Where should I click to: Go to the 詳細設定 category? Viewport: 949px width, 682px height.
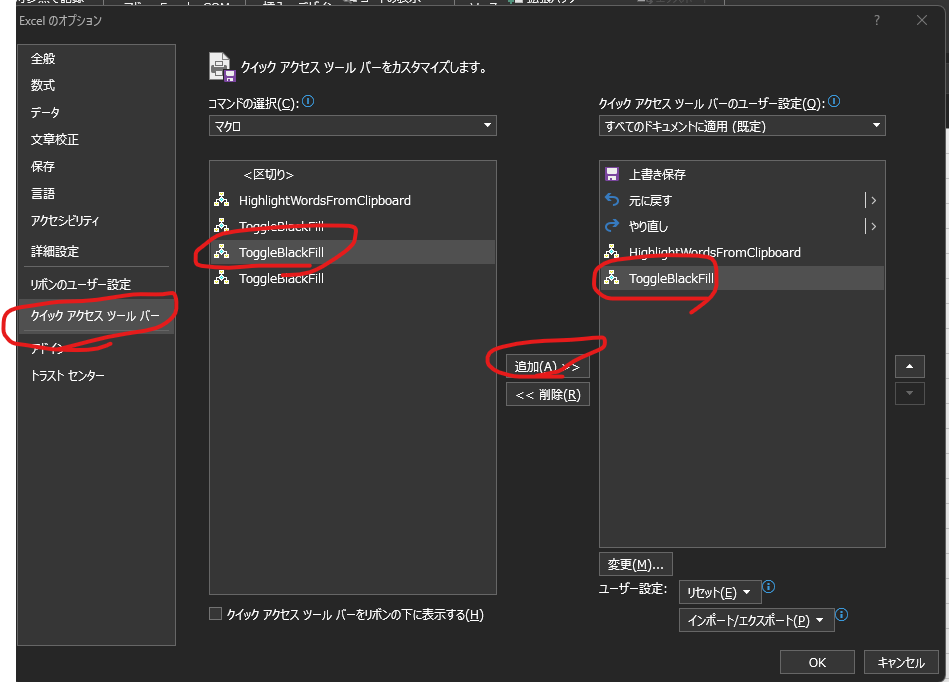[x=54, y=251]
